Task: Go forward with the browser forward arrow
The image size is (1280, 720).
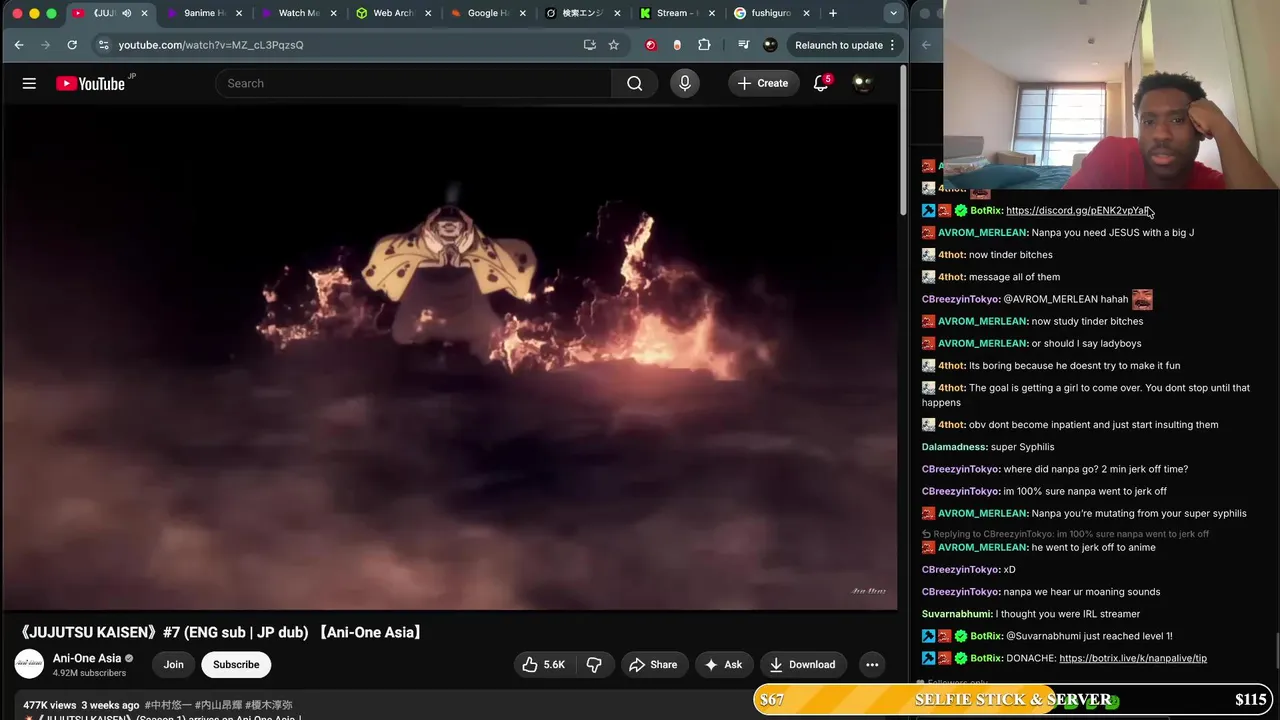Action: (45, 45)
